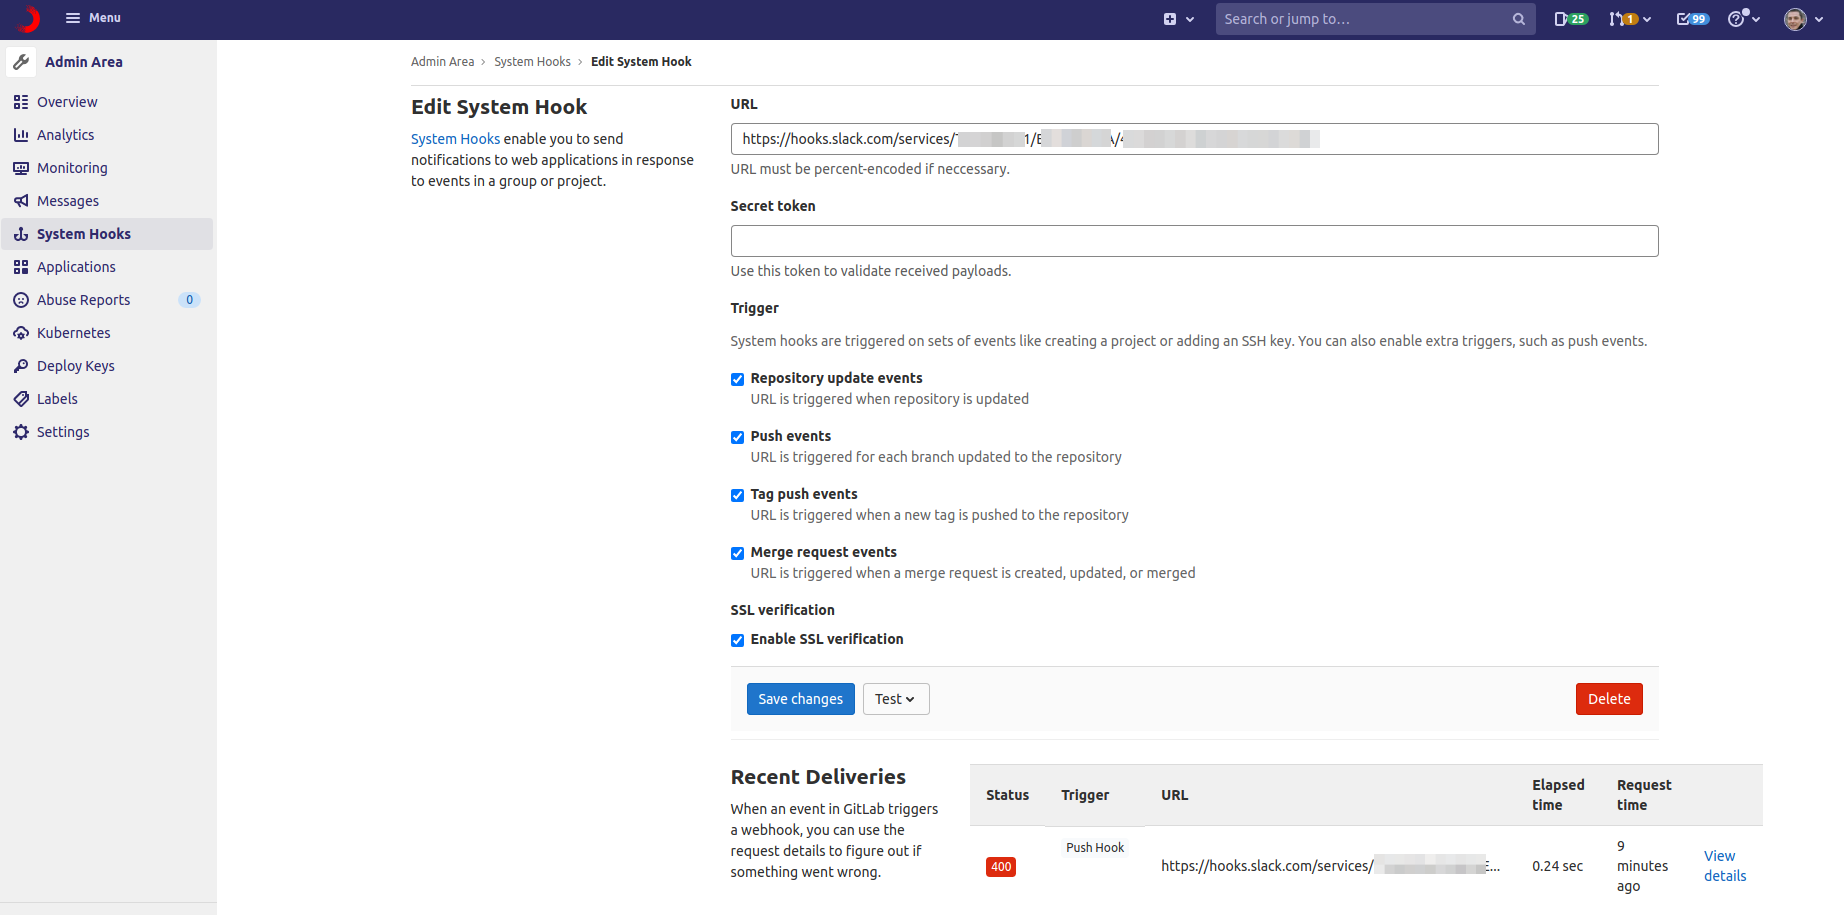The image size is (1844, 915).
Task: Click the Secret token input field
Action: [x=1194, y=241]
